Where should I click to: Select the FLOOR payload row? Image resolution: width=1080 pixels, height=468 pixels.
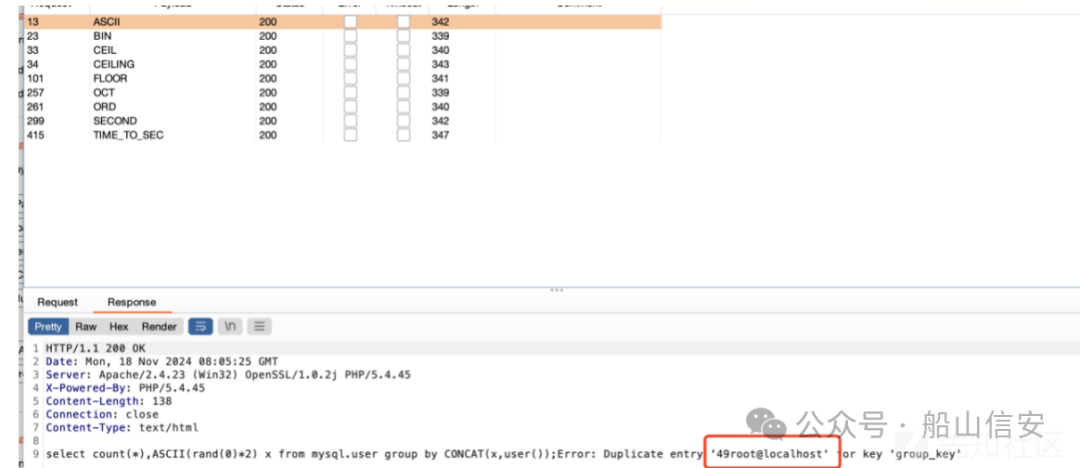pos(343,79)
